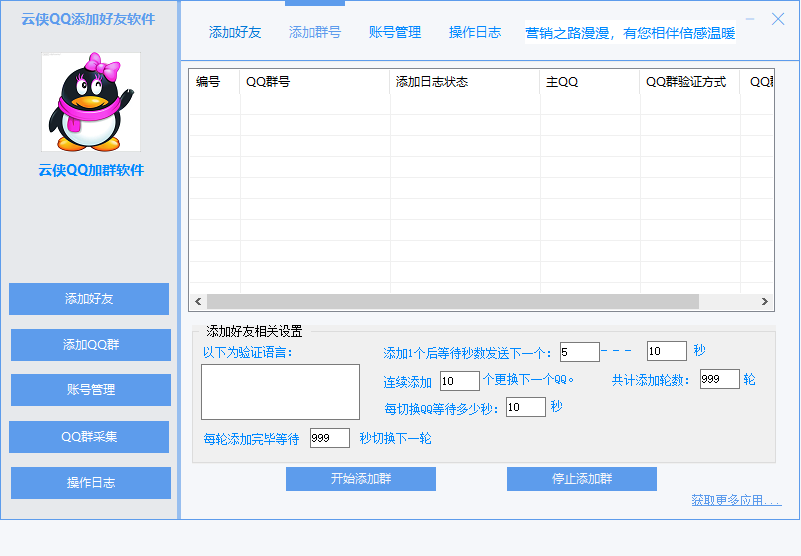Viewport: 801px width, 556px height.
Task: Focus the minimum wait seconds field showing 5
Action: click(580, 352)
